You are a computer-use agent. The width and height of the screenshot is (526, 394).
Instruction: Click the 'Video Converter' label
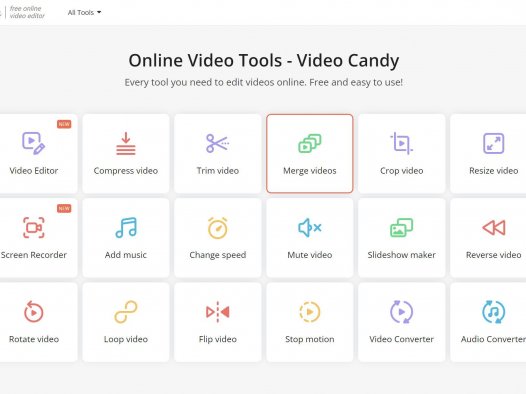[x=402, y=339]
